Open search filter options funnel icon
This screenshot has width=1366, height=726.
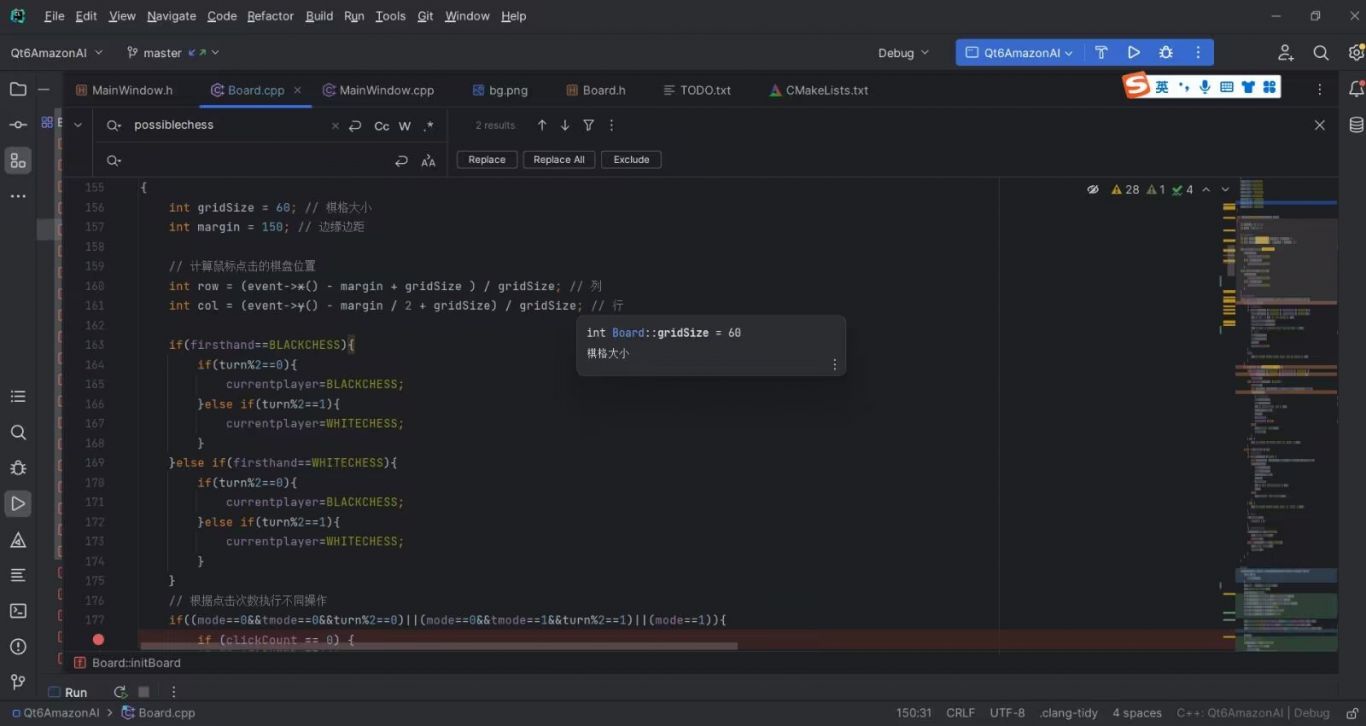point(589,125)
